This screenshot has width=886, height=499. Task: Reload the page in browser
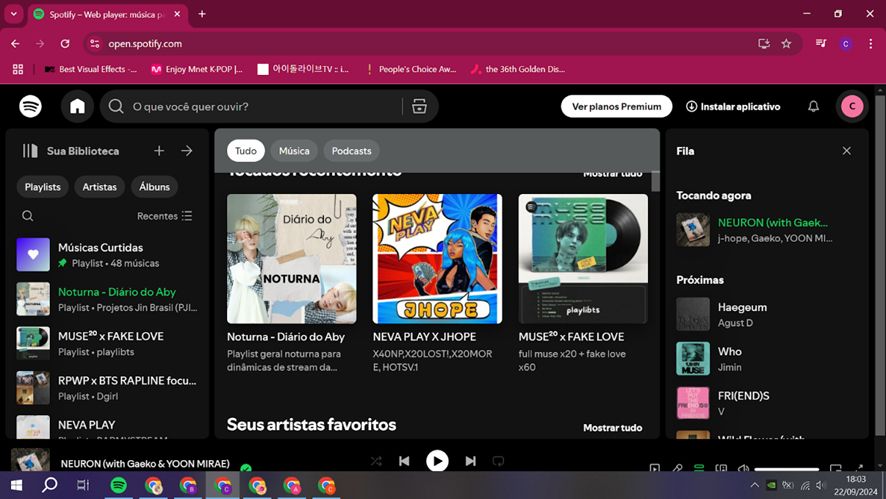(x=65, y=44)
